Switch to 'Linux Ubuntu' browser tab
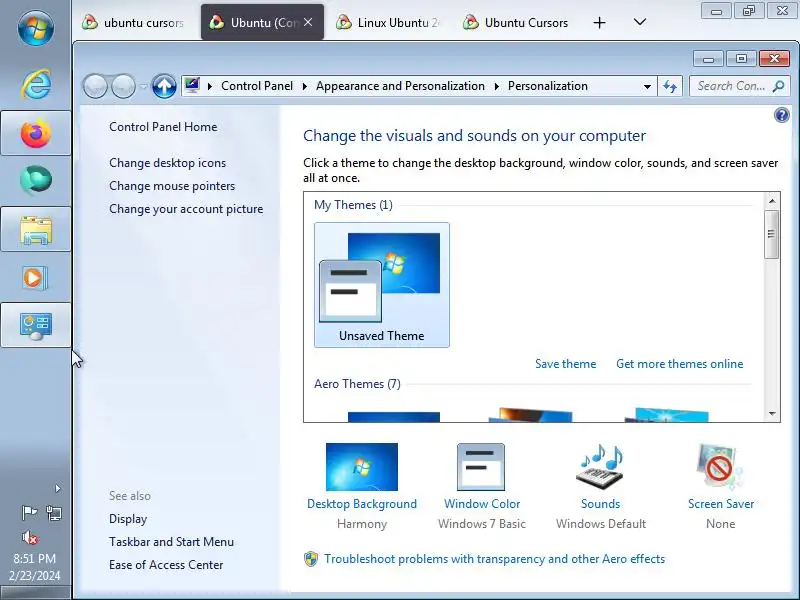The image size is (800, 600). [x=389, y=22]
